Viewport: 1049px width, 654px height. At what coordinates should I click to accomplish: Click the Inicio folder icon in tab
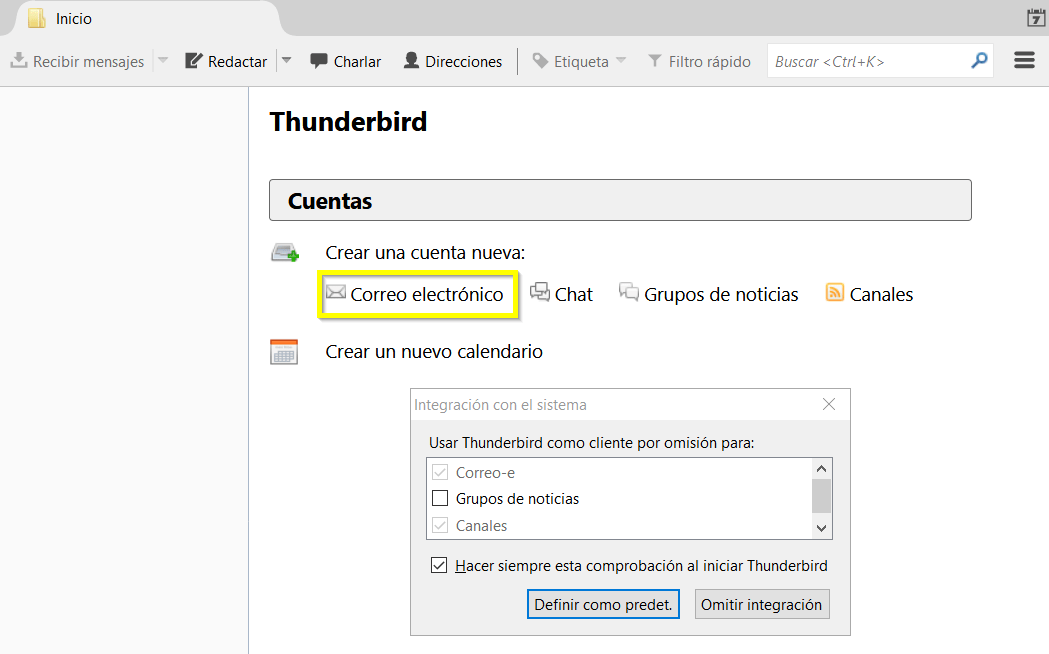(x=37, y=18)
